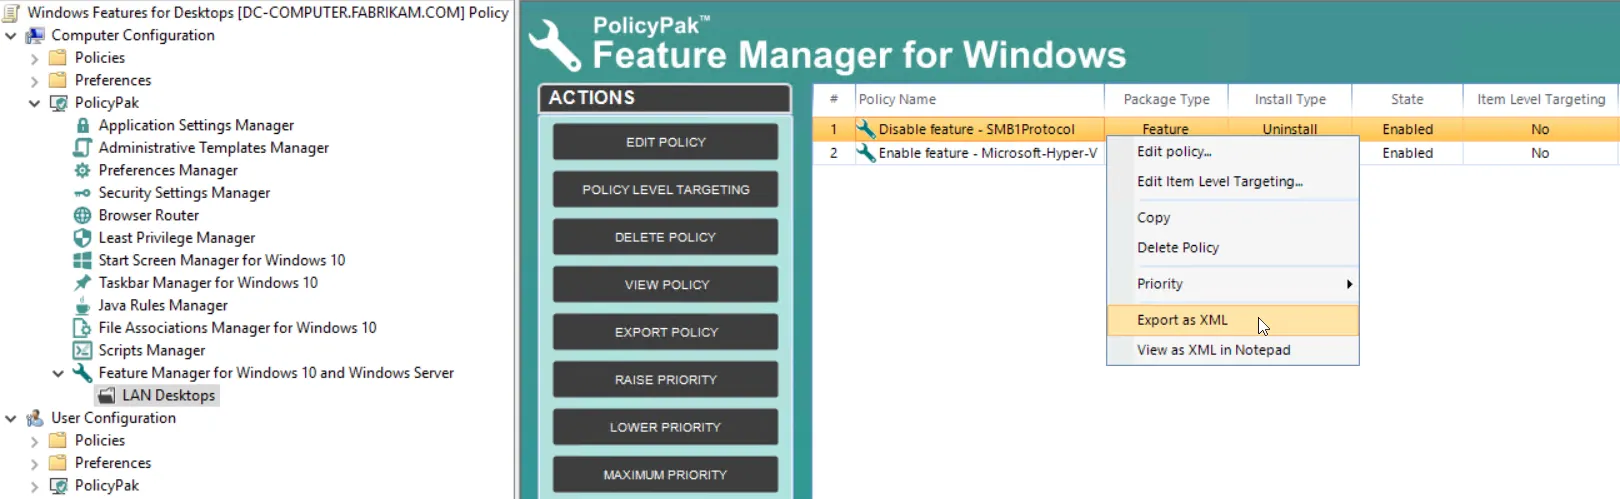Click the Security Settings Manager key icon

[83, 193]
